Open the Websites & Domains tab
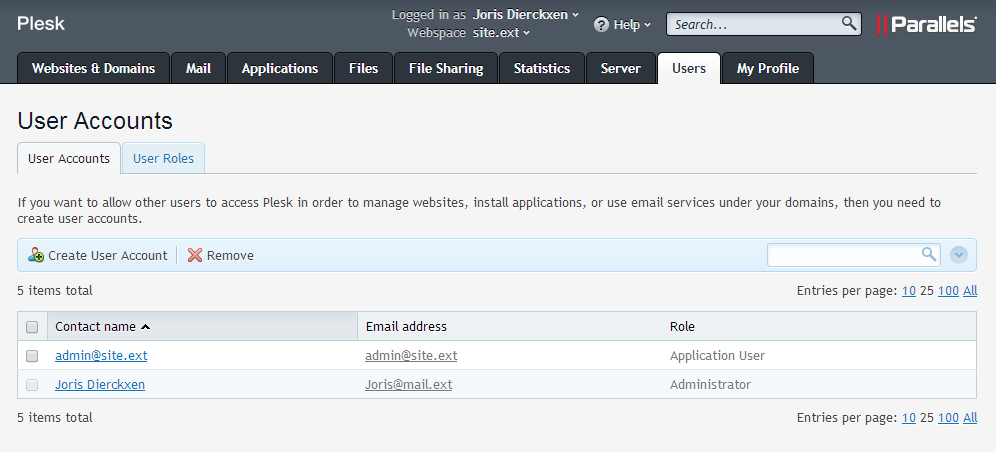Viewport: 996px width, 452px height. (x=93, y=68)
